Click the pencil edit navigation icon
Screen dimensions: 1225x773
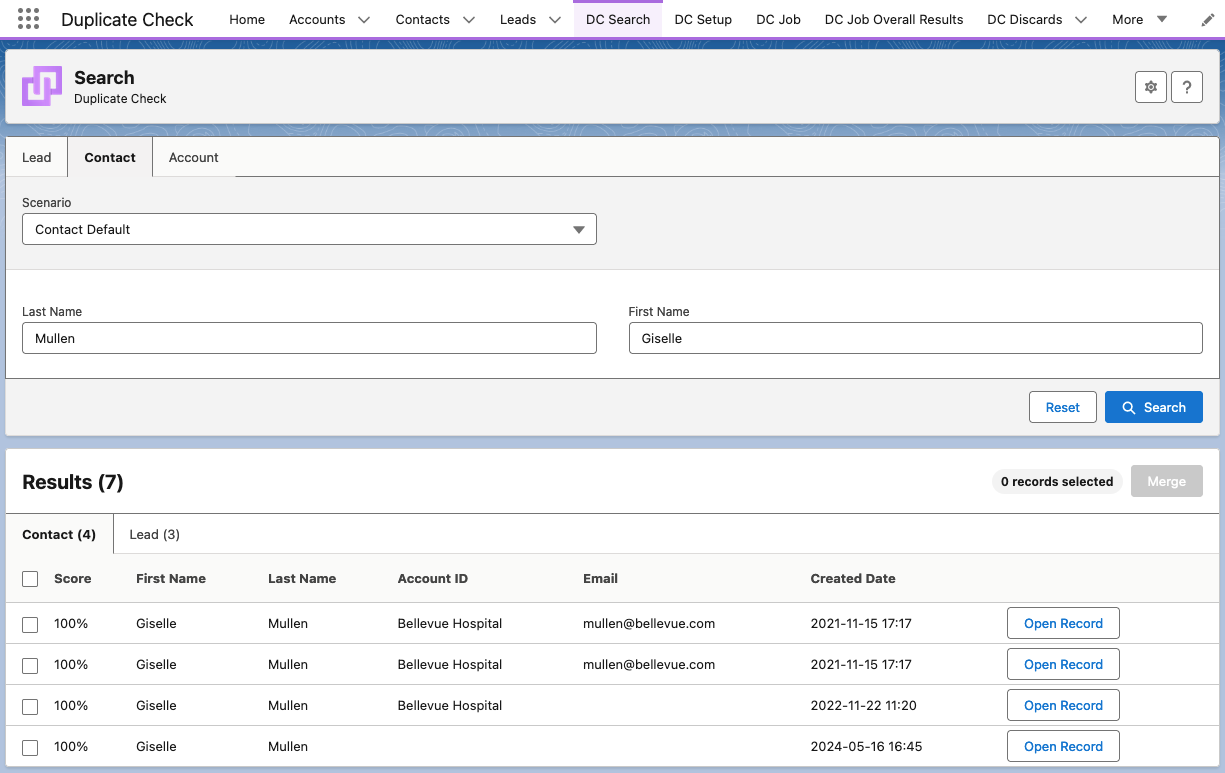[x=1208, y=19]
